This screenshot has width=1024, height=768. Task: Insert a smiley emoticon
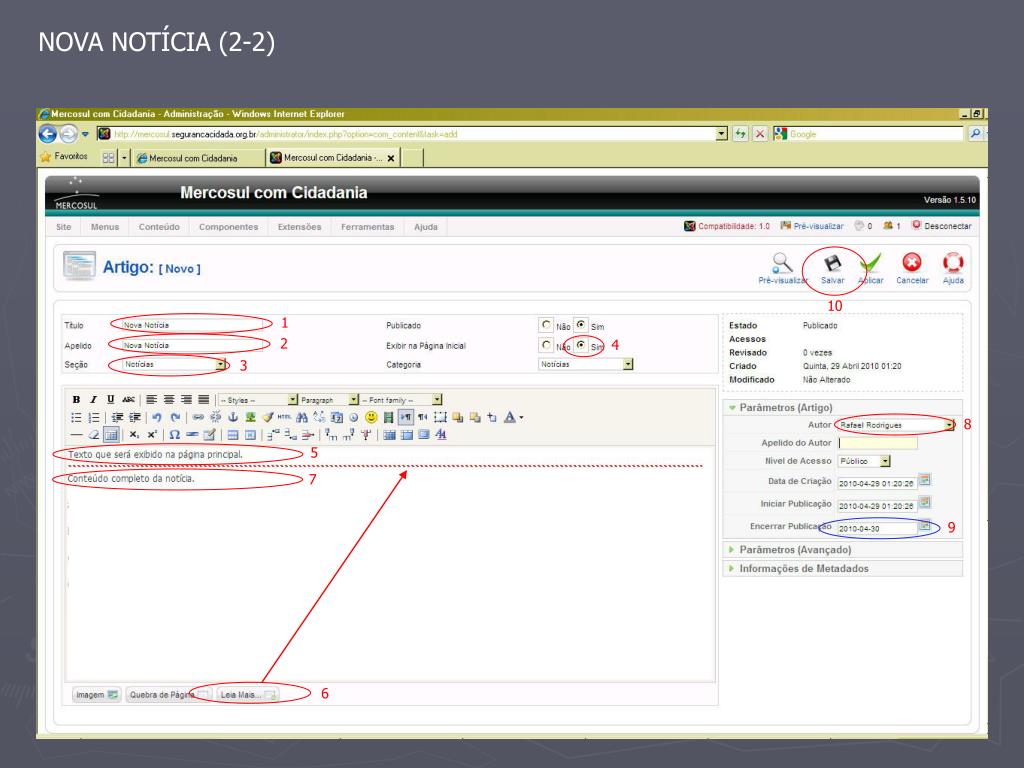[371, 417]
